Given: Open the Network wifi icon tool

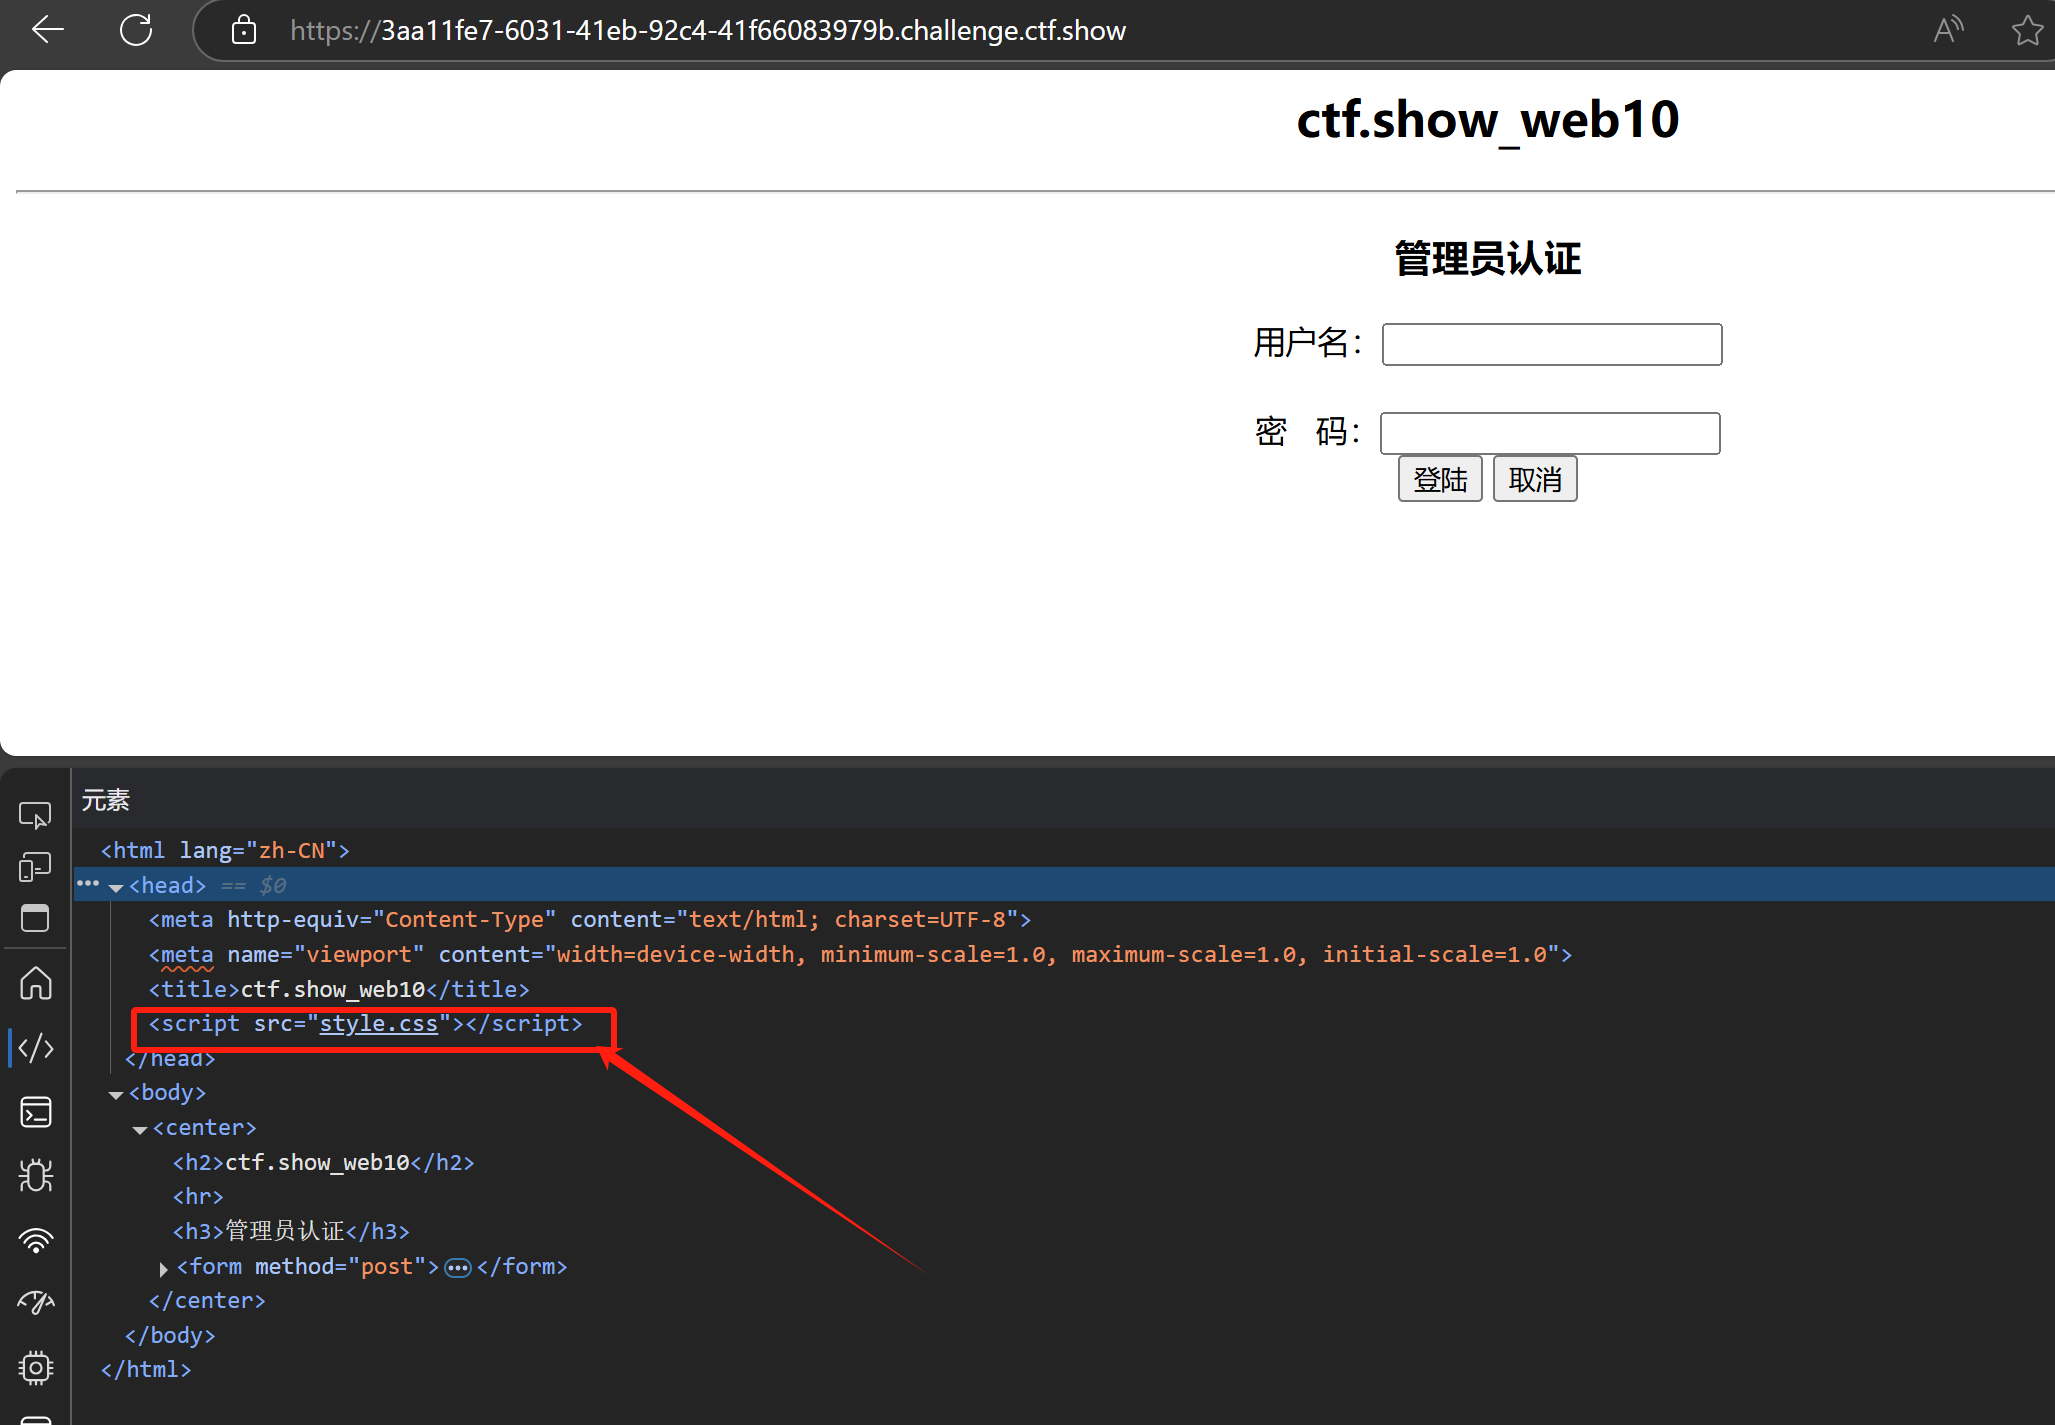Looking at the screenshot, I should [35, 1240].
